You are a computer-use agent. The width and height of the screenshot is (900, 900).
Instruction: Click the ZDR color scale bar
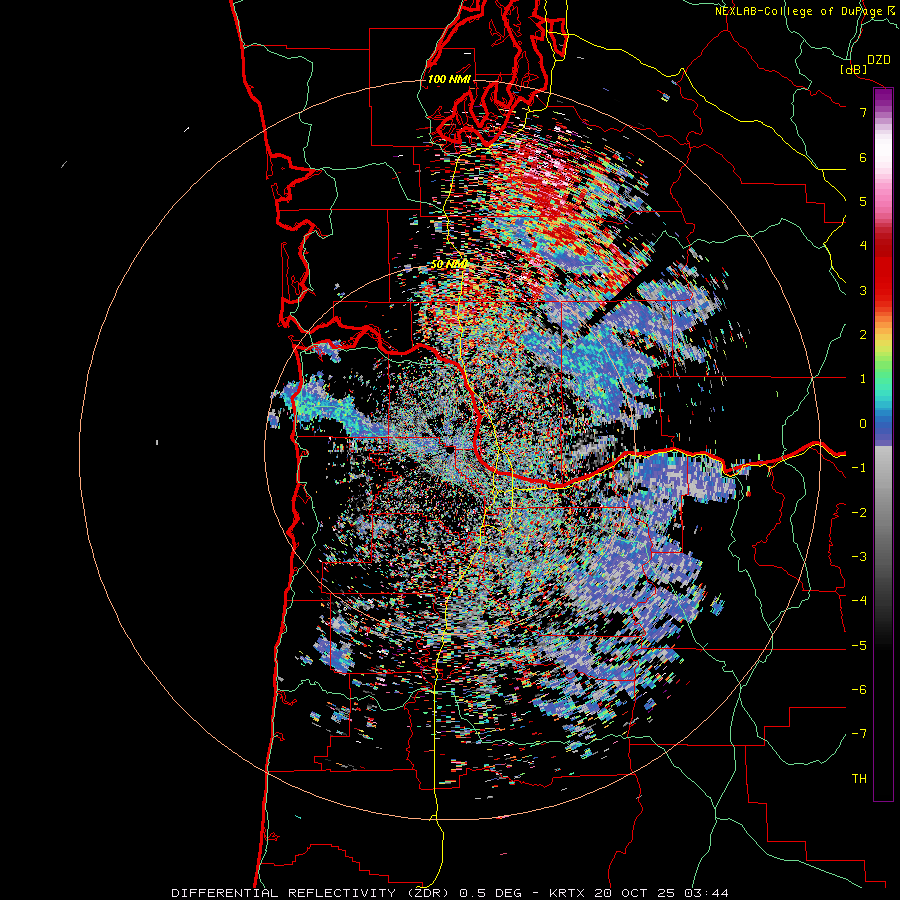coord(883,444)
